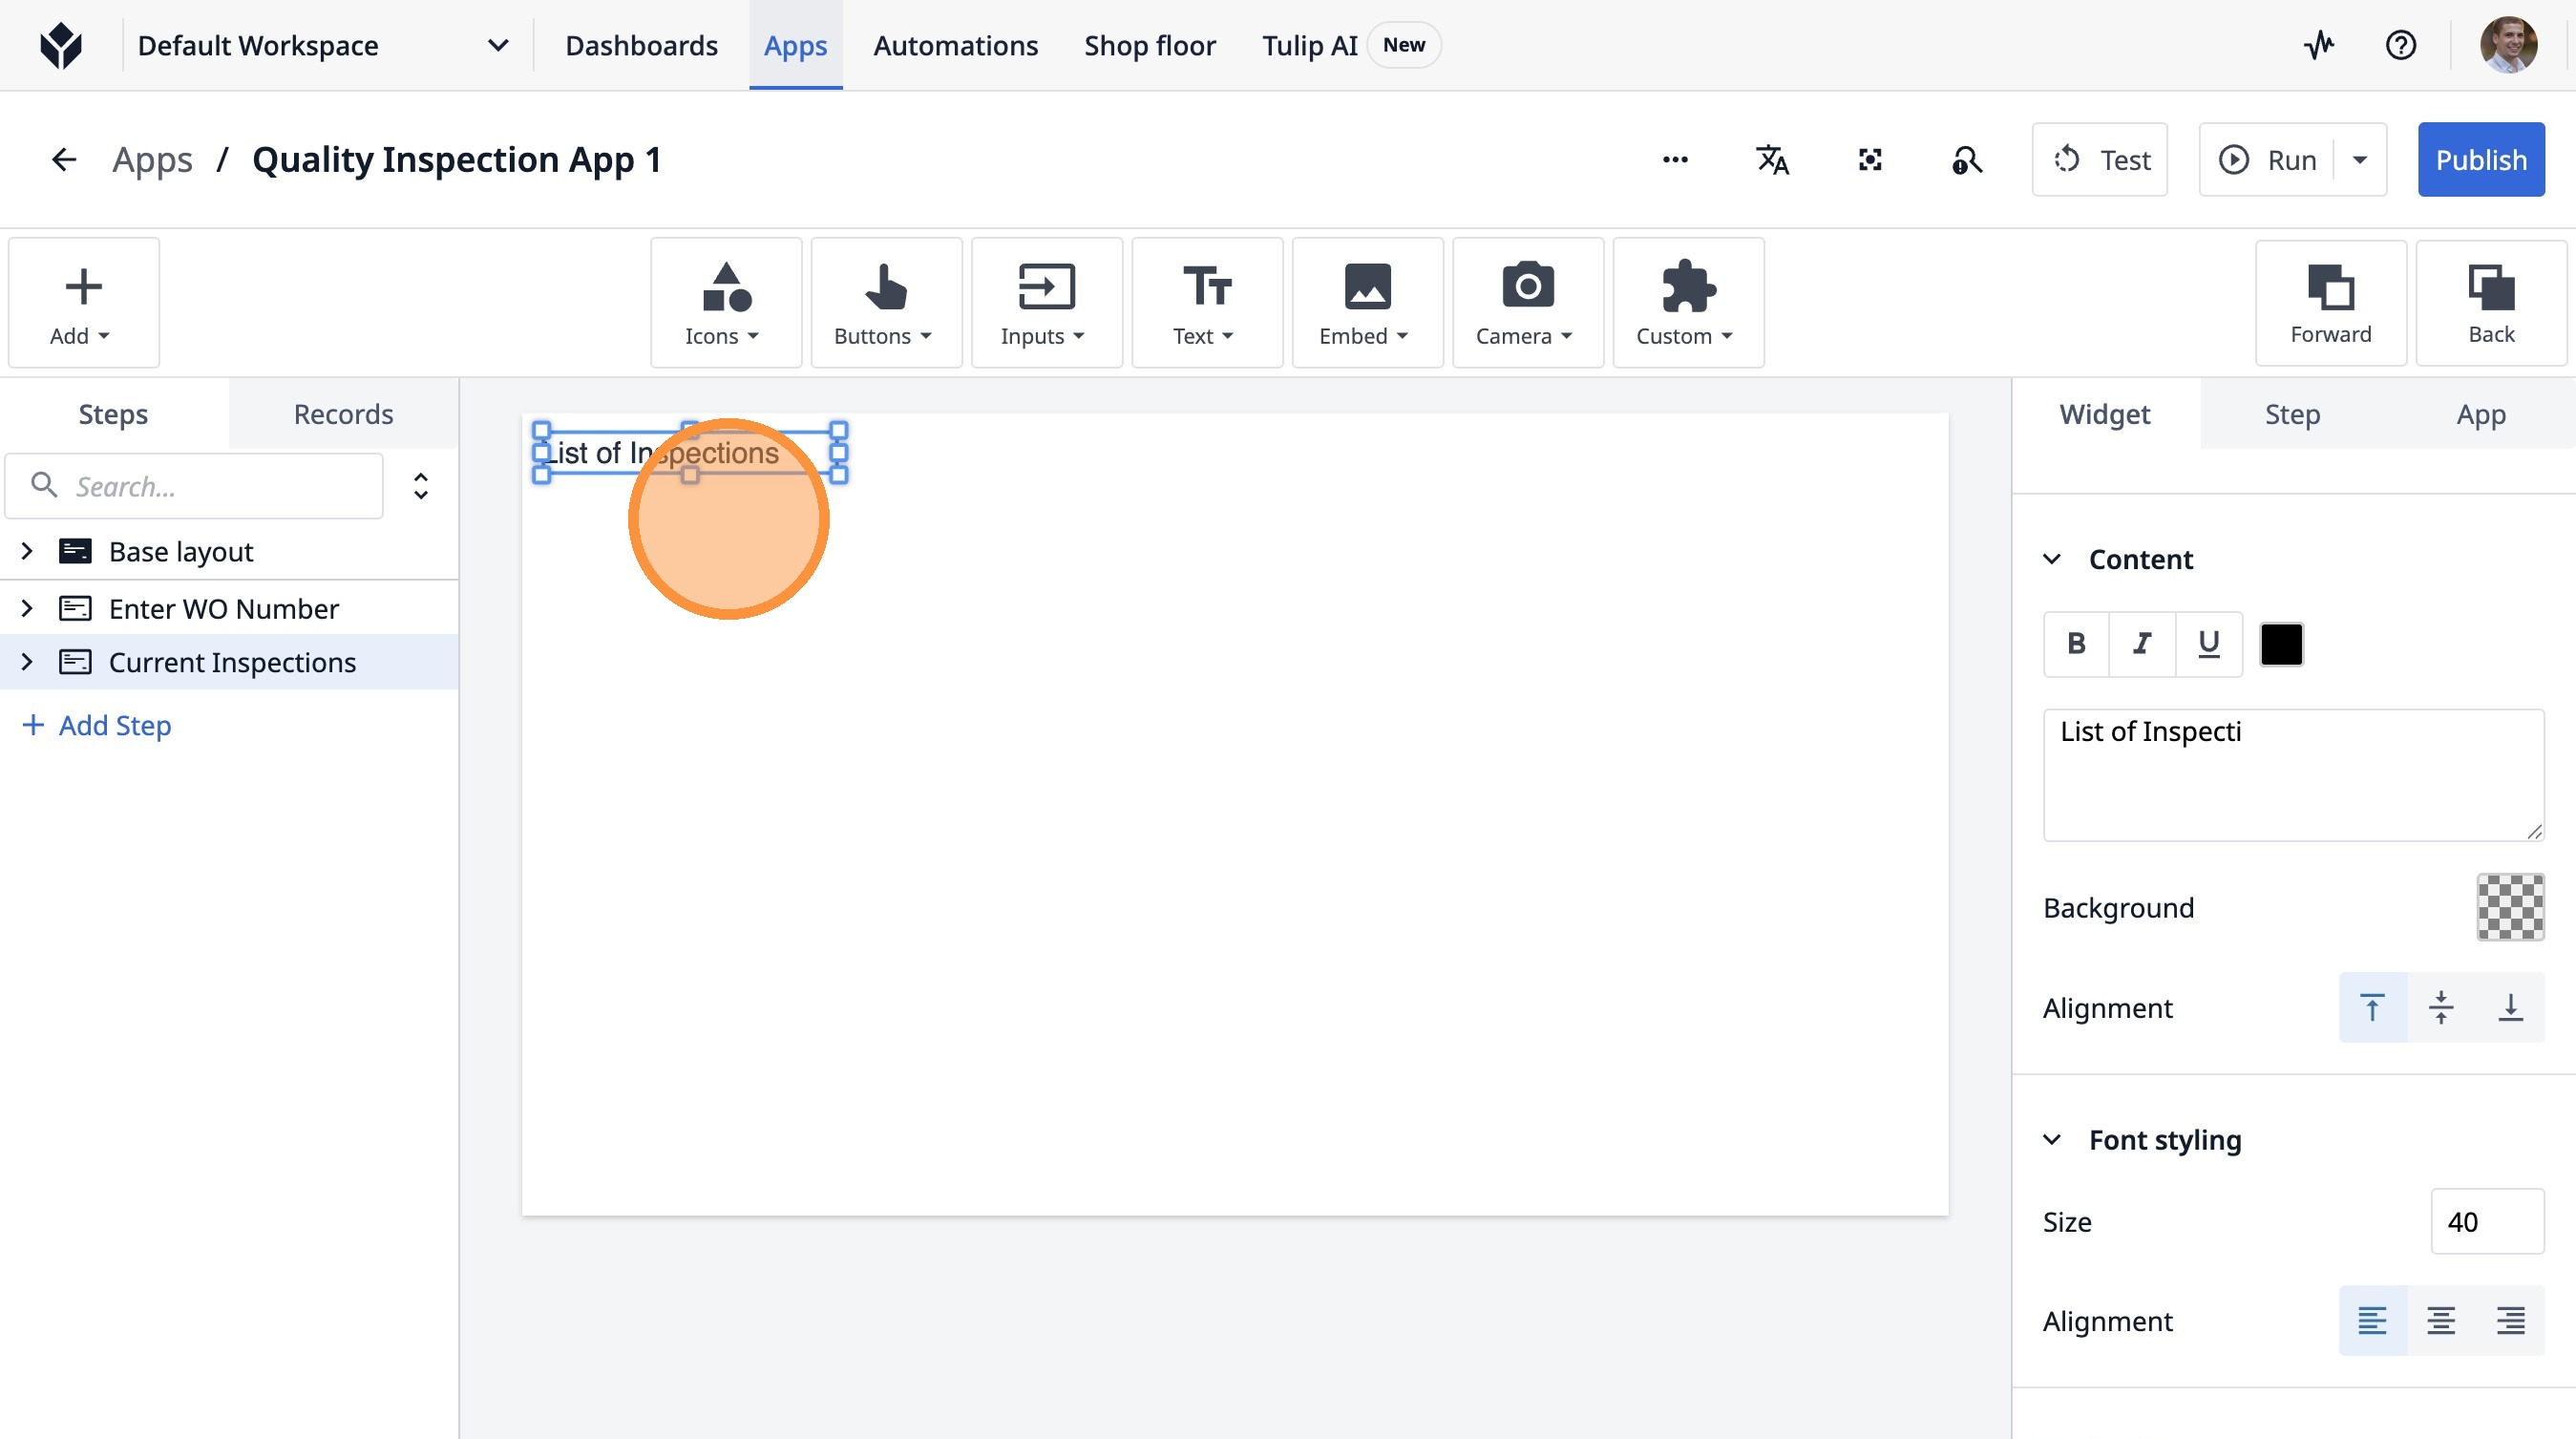Click the help question mark icon
The width and height of the screenshot is (2576, 1439).
click(x=2400, y=45)
